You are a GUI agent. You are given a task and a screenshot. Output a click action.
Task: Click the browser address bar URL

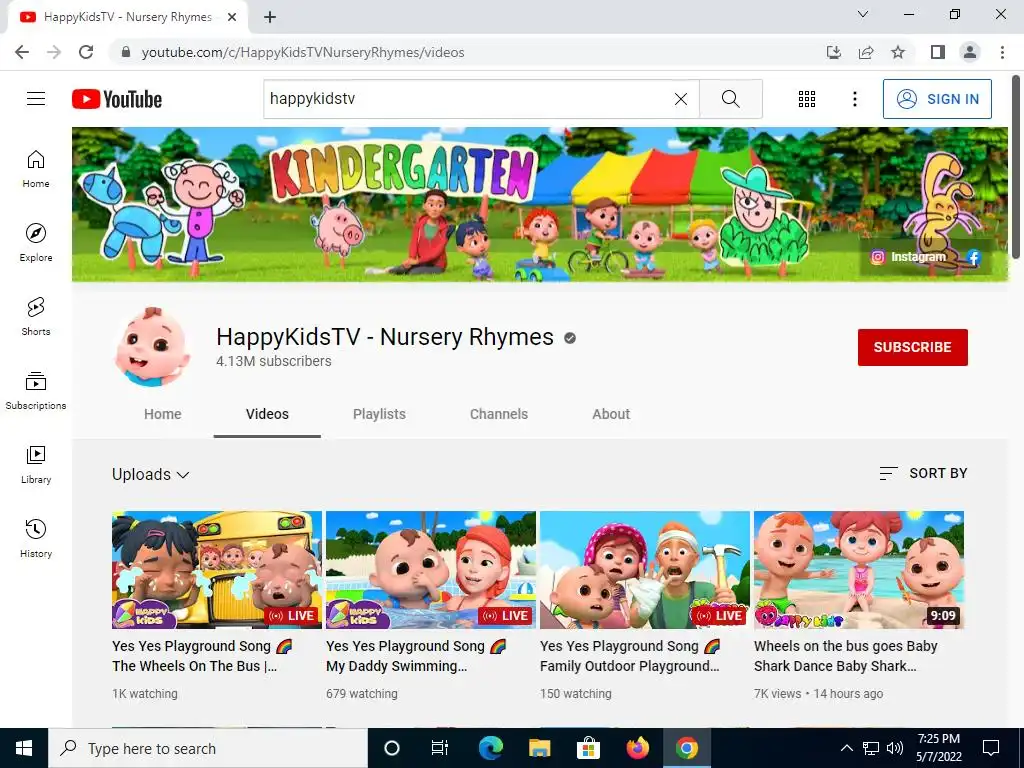click(303, 52)
